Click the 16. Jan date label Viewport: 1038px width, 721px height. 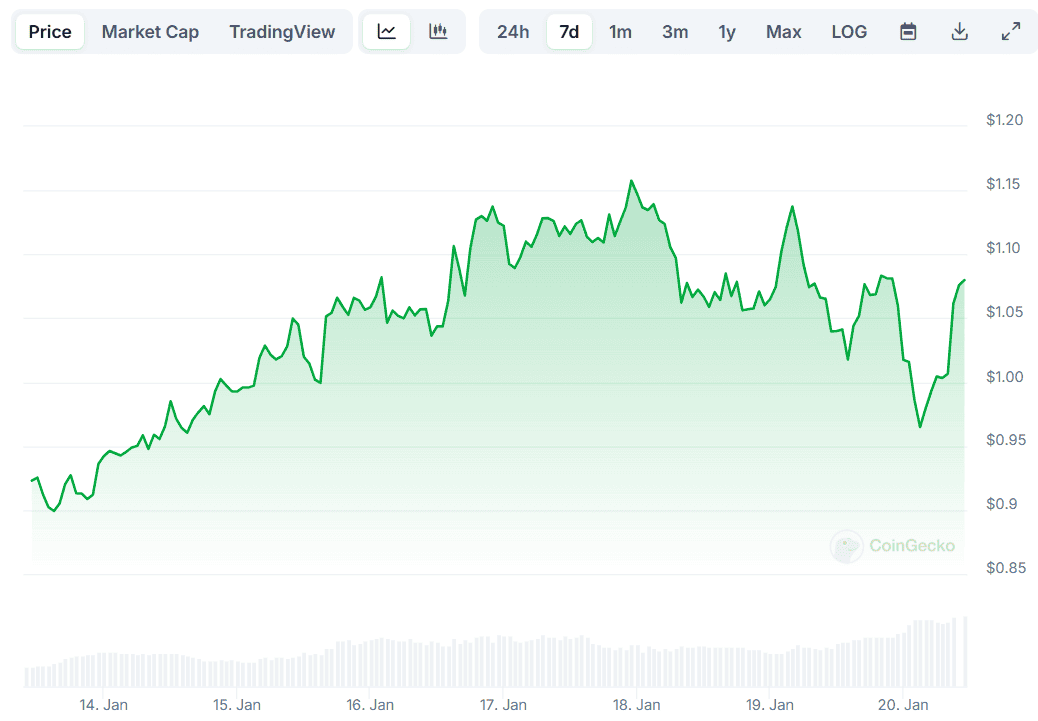tap(369, 705)
